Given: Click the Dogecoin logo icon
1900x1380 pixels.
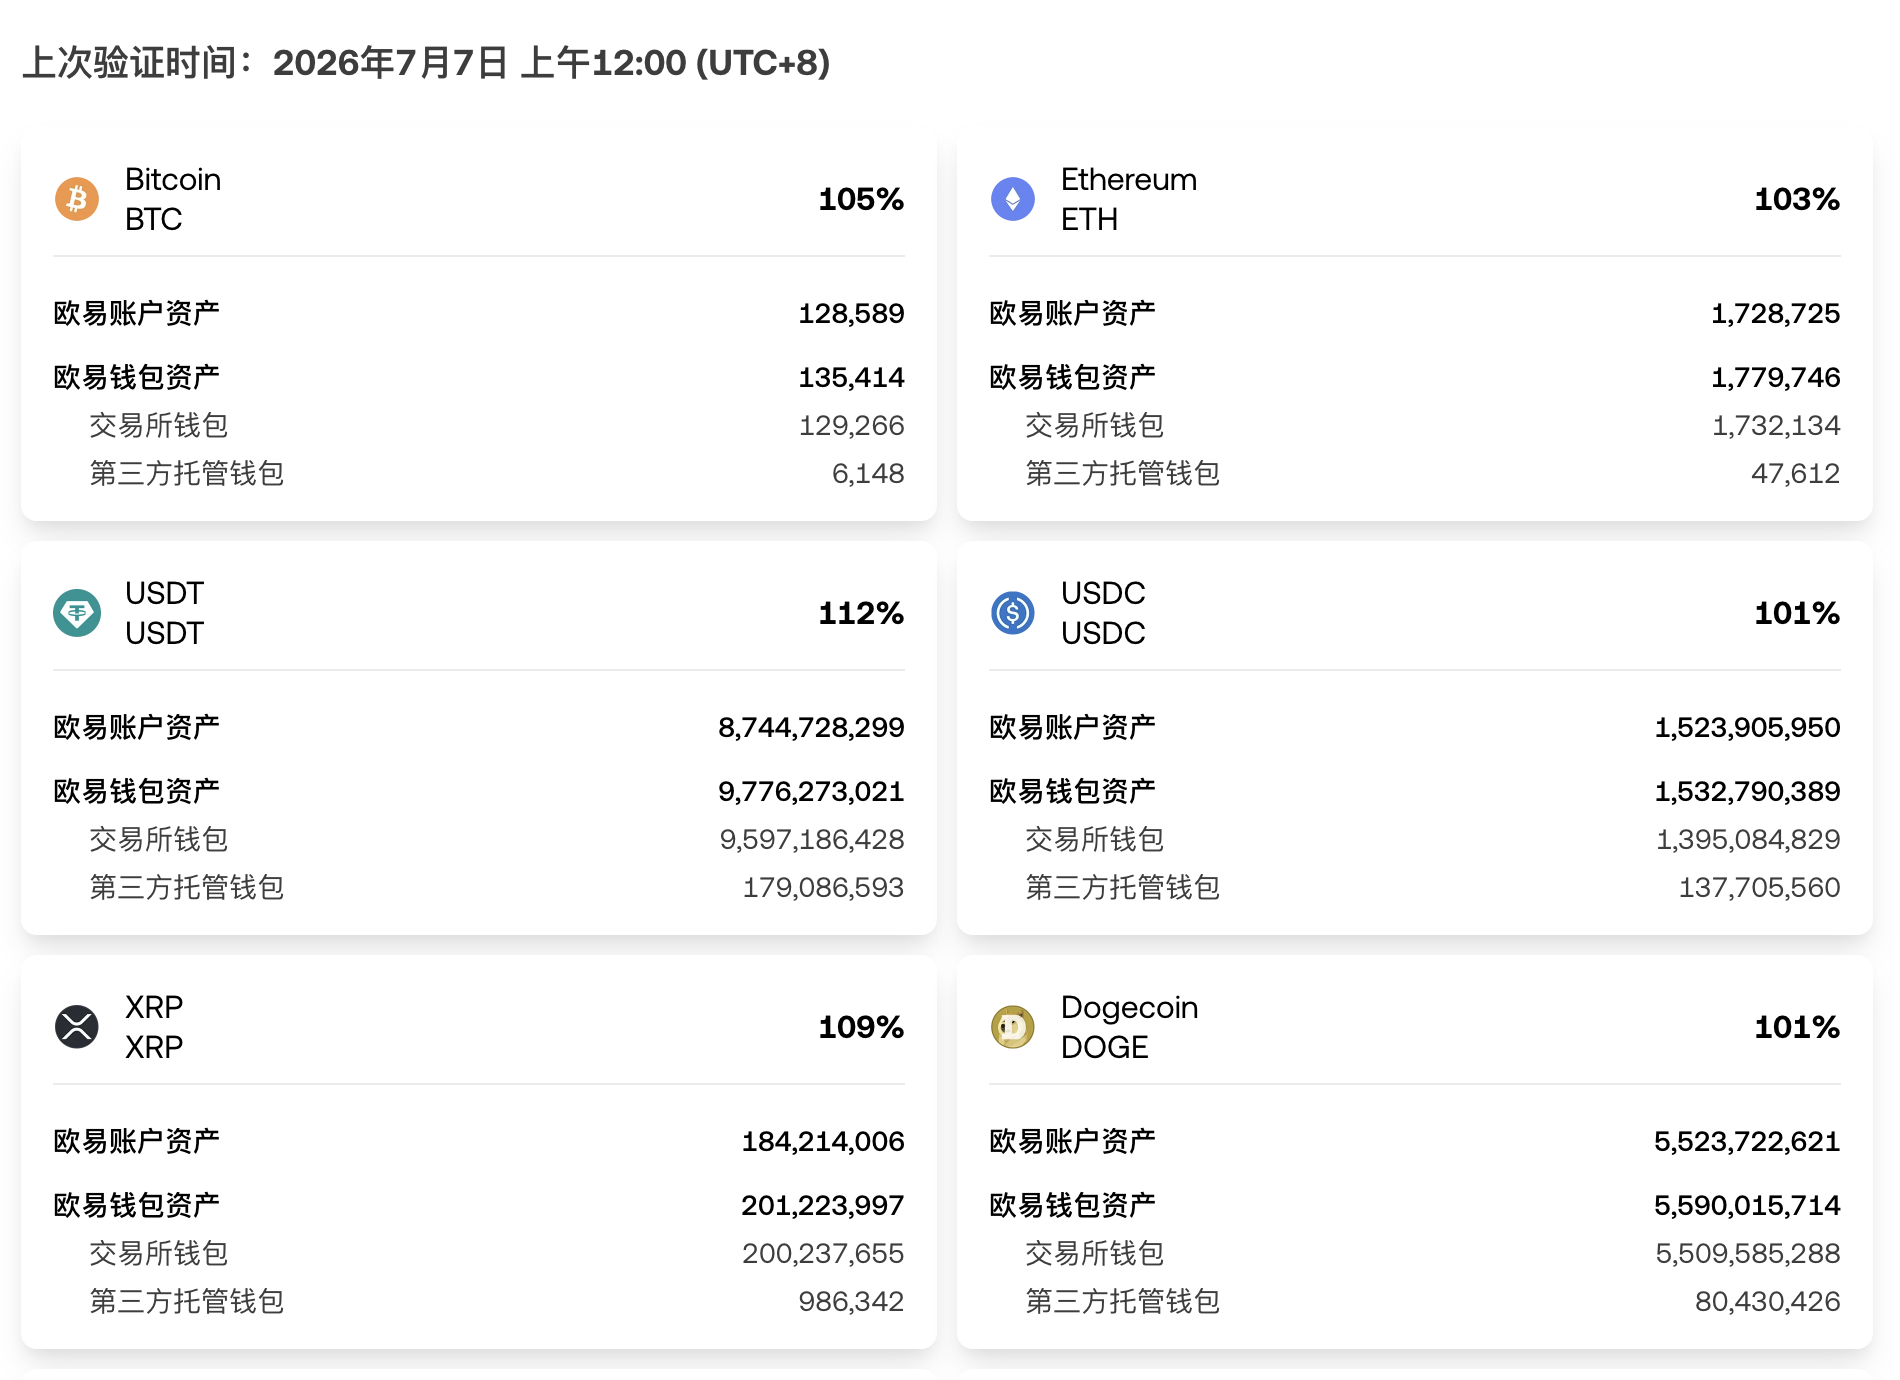Looking at the screenshot, I should tap(1013, 1027).
